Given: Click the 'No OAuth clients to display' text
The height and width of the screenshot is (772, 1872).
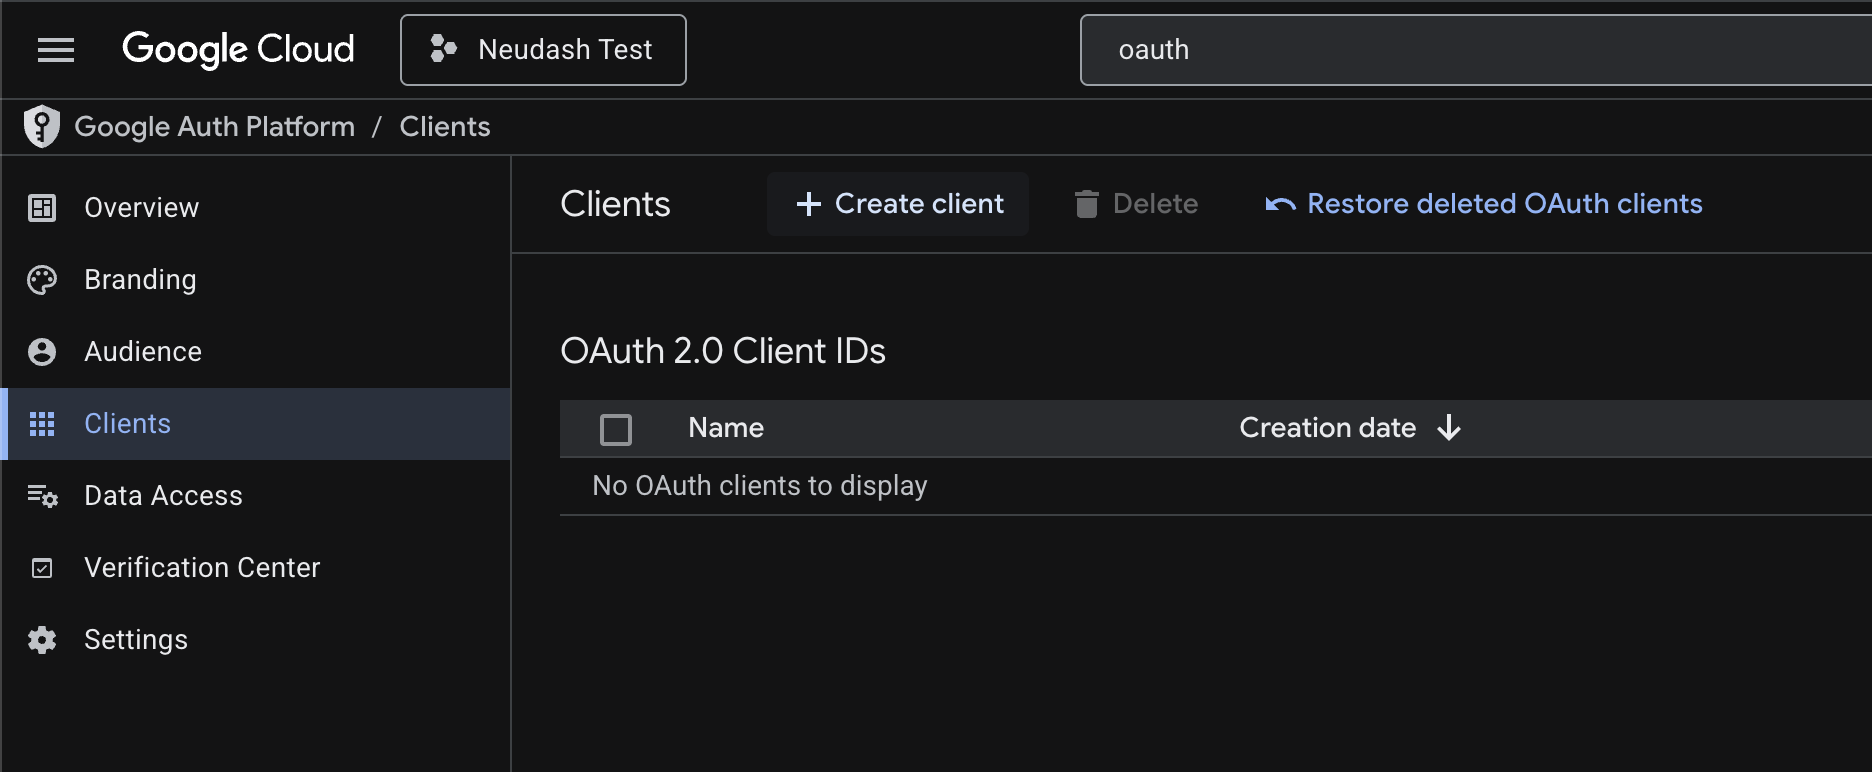Looking at the screenshot, I should (x=760, y=486).
